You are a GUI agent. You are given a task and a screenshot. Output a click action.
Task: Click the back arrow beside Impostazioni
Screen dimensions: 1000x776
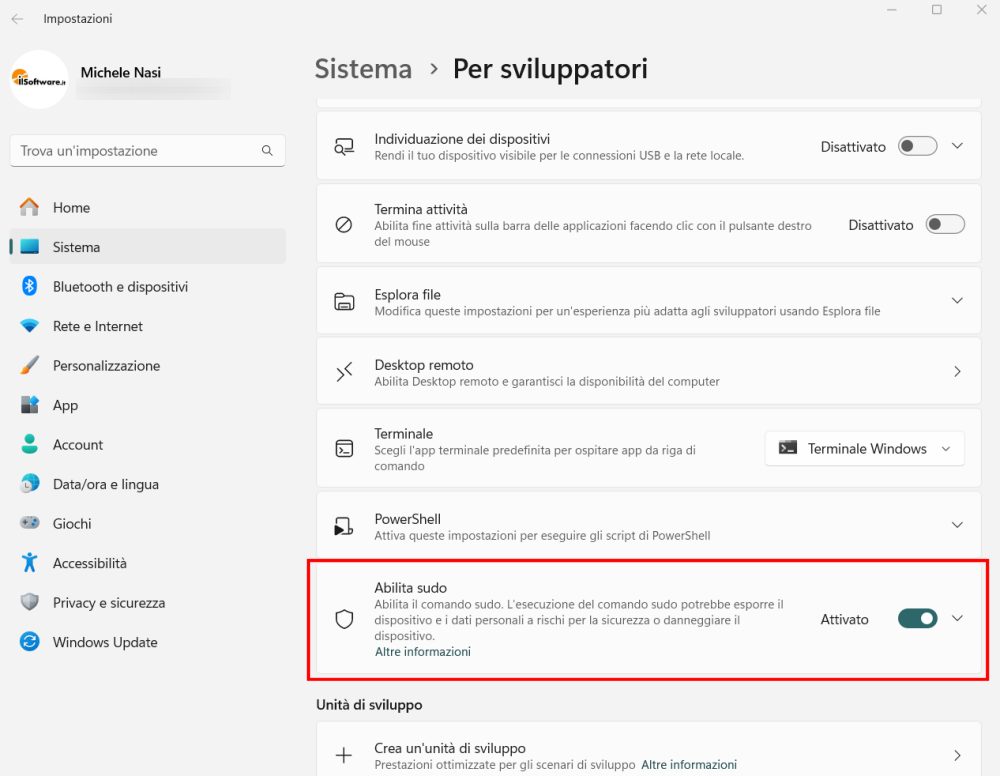tap(17, 19)
